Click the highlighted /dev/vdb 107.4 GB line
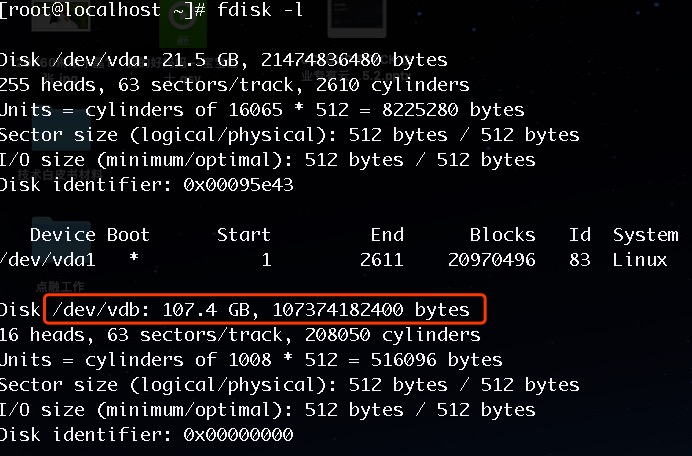The image size is (692, 456). 265,309
